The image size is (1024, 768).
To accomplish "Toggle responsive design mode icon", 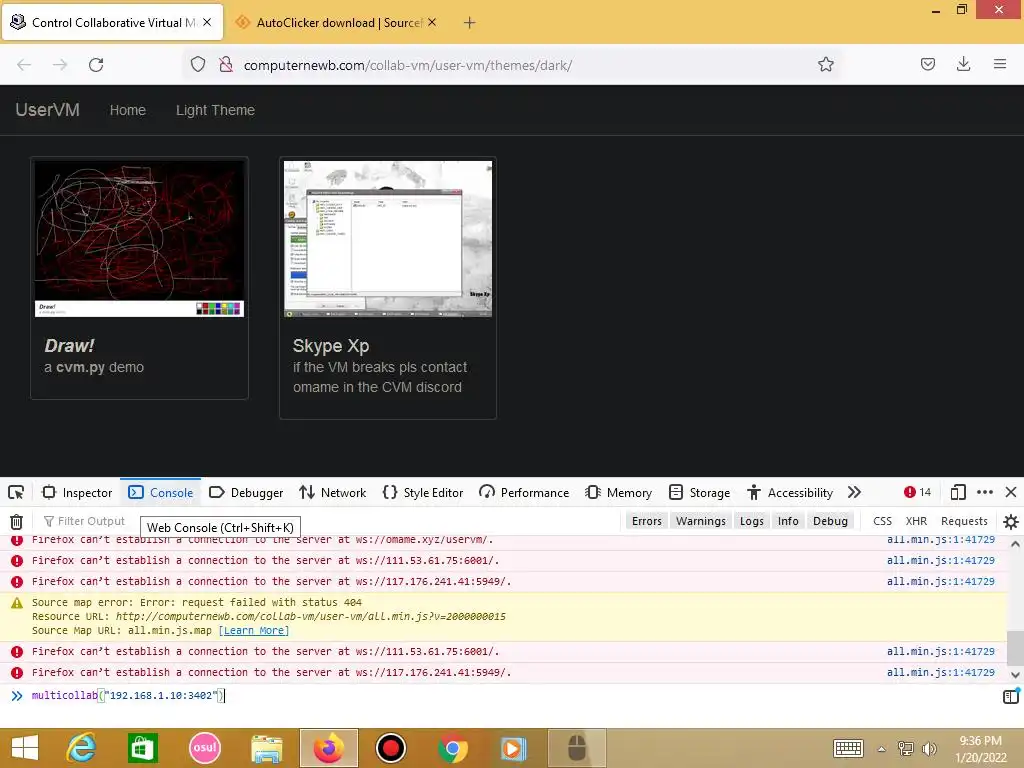I will [958, 492].
